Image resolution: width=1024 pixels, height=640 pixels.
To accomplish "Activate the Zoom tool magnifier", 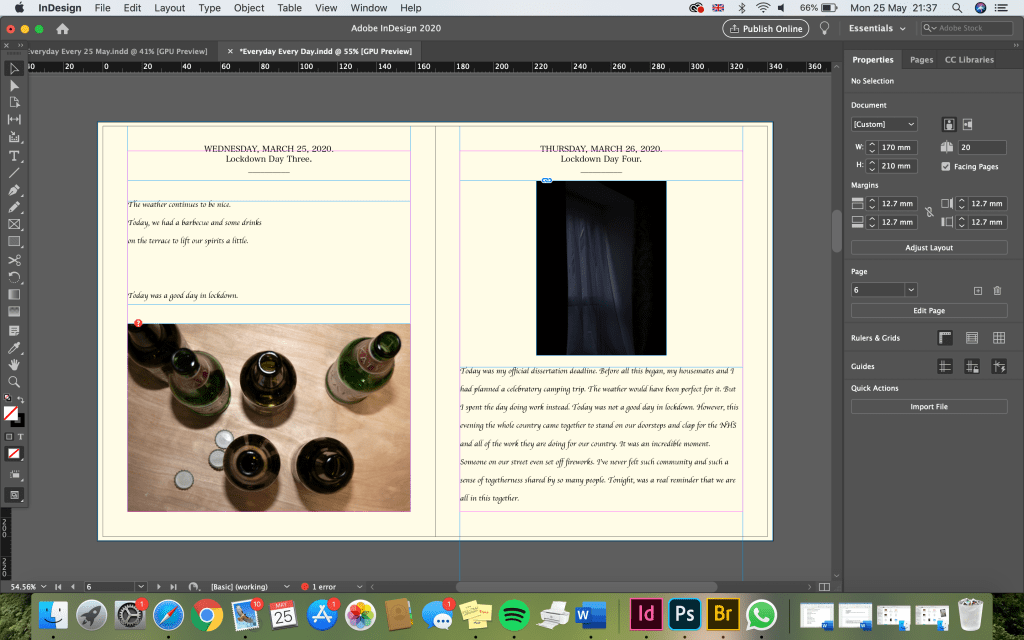I will click(14, 381).
